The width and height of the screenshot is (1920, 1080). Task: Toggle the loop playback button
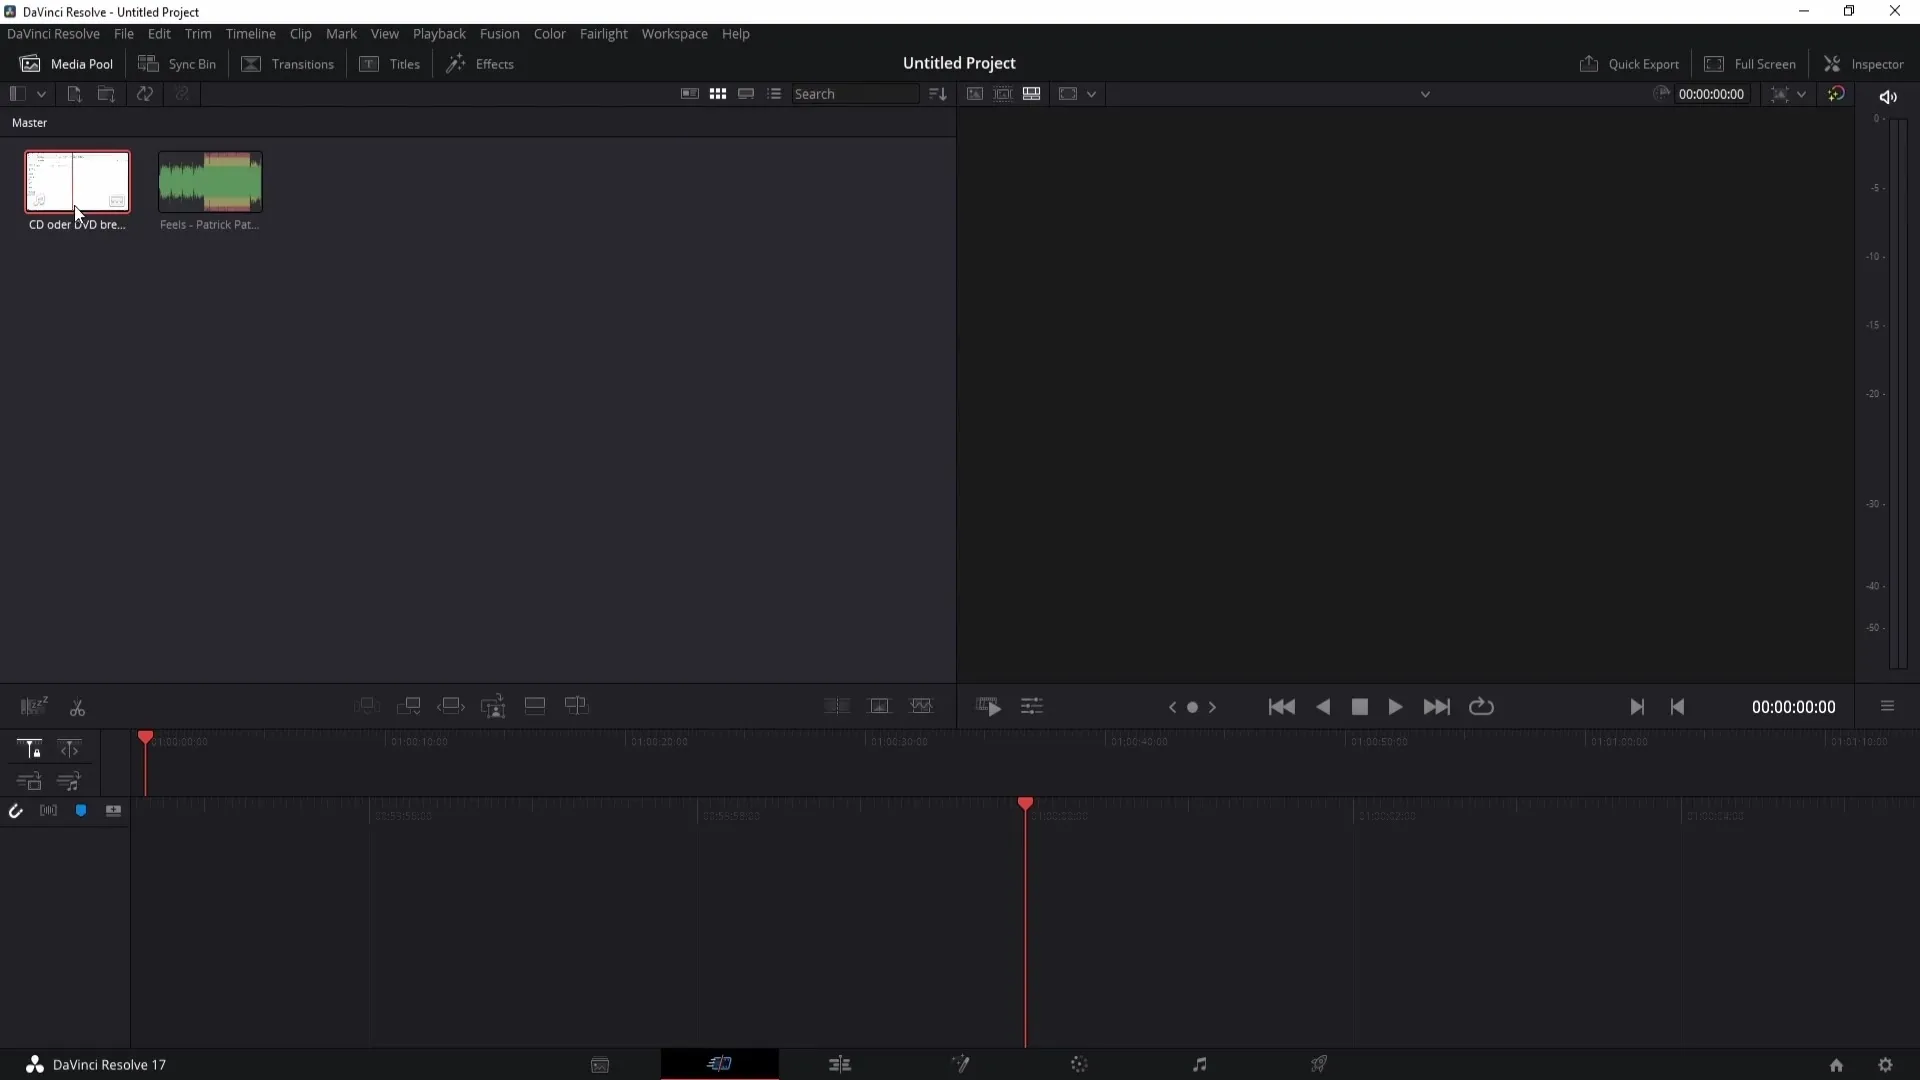click(1482, 707)
